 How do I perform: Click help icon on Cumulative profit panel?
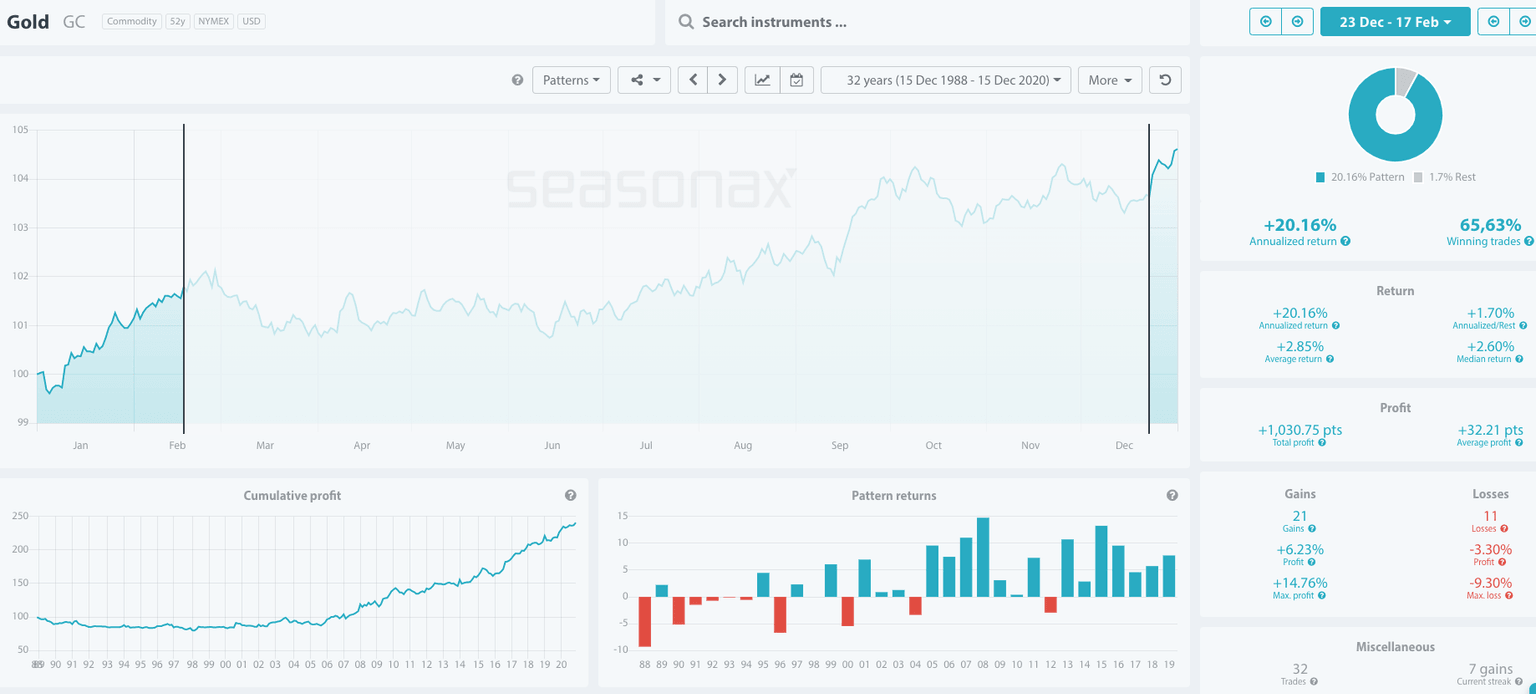click(x=570, y=495)
